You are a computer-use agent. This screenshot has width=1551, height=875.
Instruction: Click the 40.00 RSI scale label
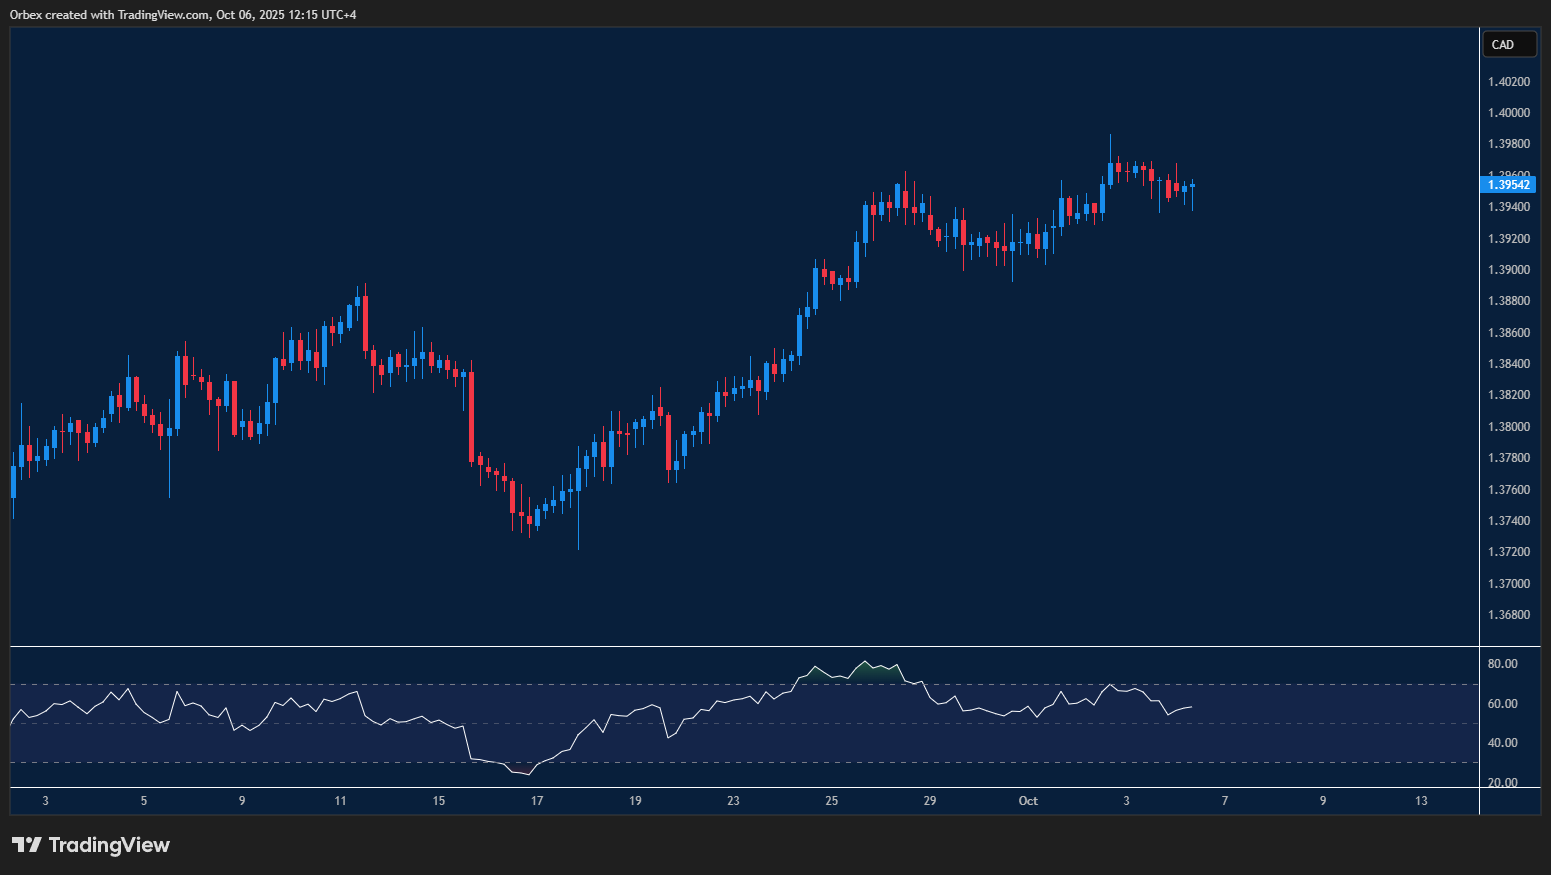coord(1502,743)
